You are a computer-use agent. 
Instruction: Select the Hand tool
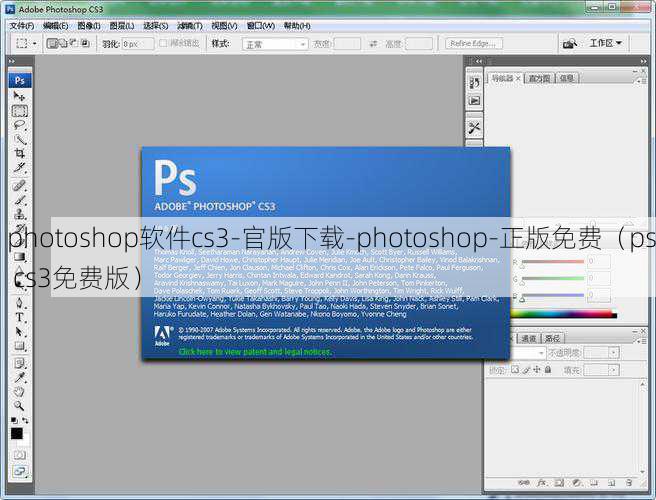click(19, 392)
